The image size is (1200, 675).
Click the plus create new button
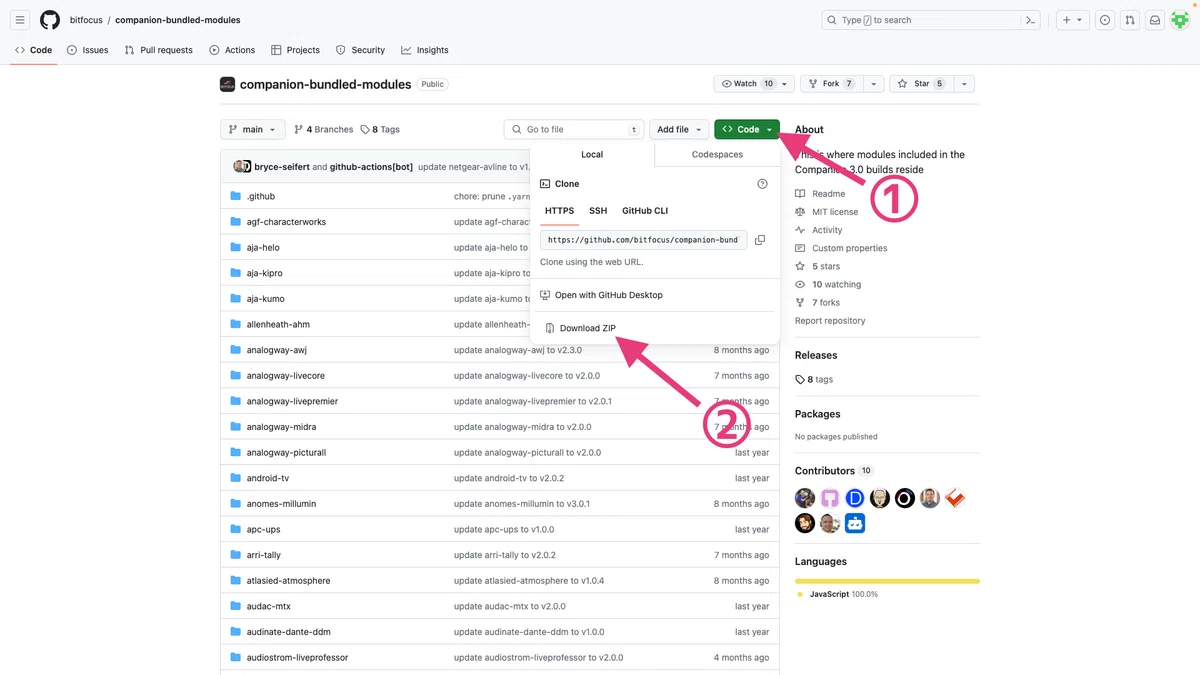point(1072,20)
